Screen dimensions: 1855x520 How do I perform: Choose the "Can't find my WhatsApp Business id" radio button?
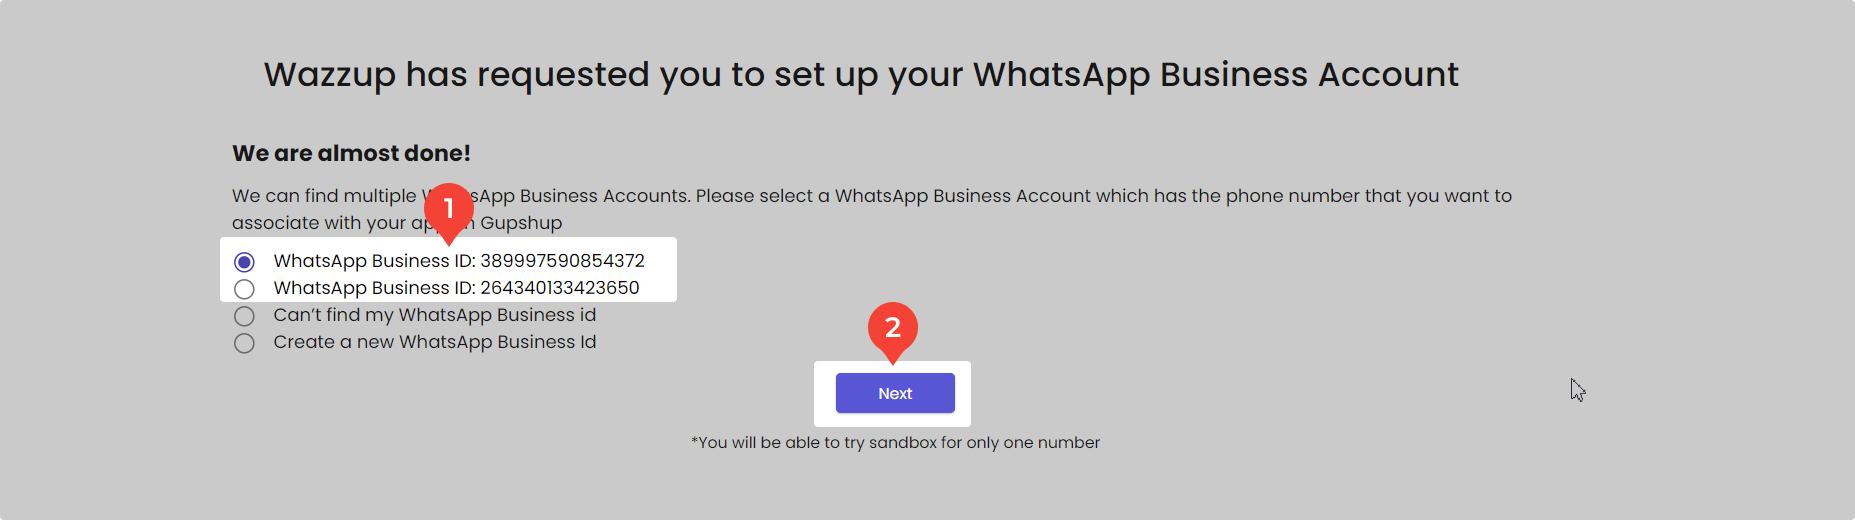pyautogui.click(x=244, y=316)
